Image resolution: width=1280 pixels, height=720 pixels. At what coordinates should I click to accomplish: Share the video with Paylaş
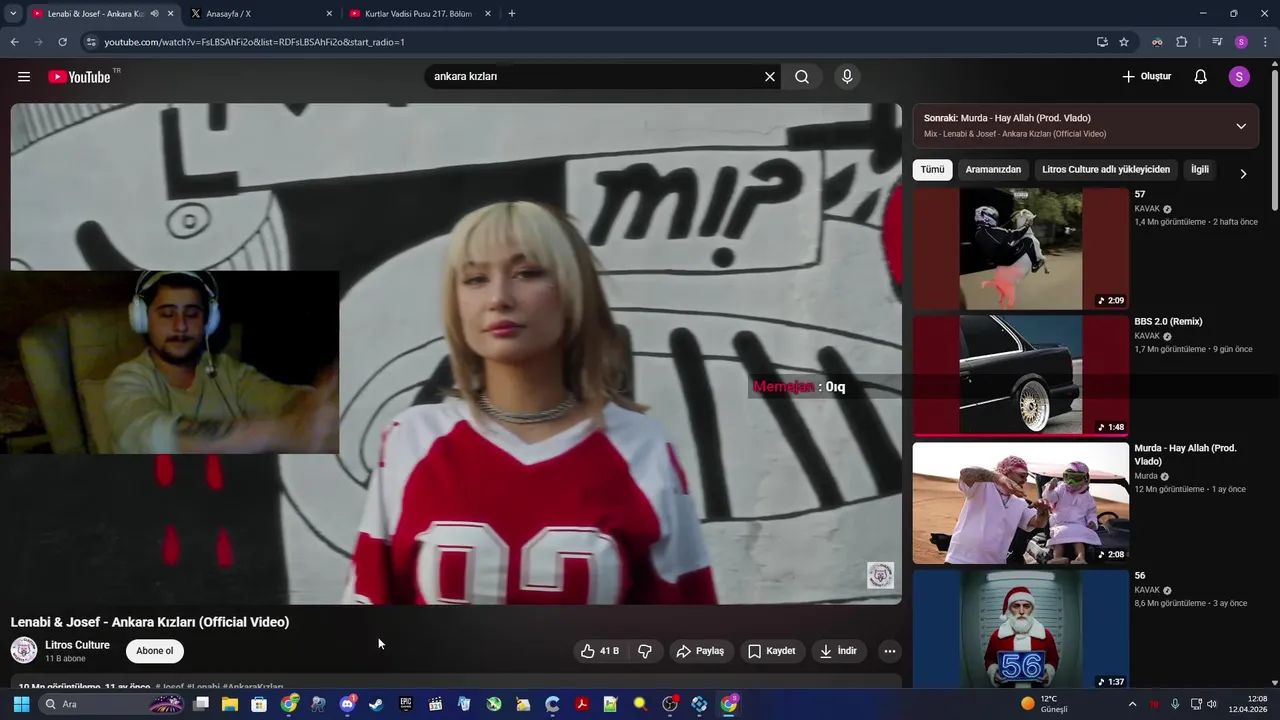[x=700, y=651]
